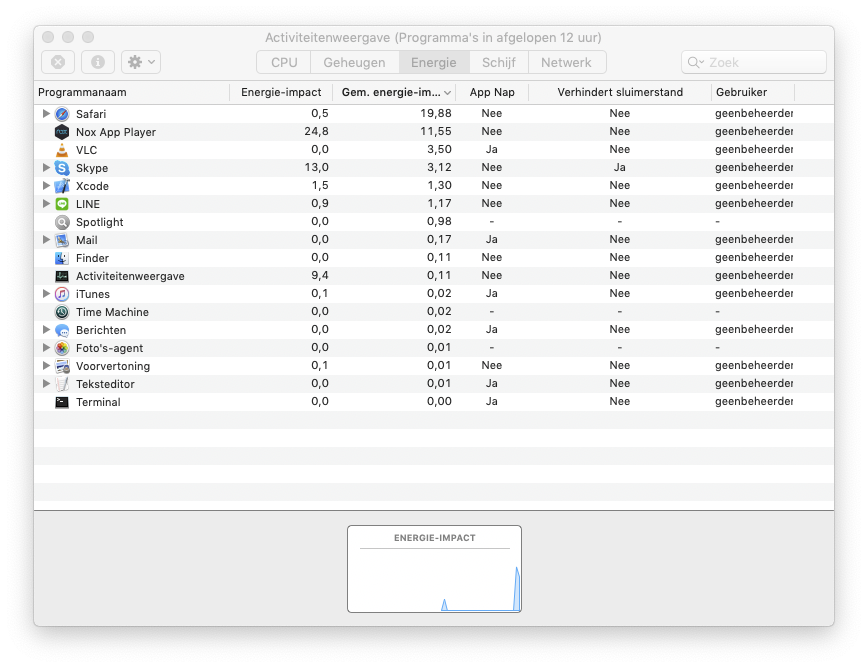The height and width of the screenshot is (668, 868).
Task: Click the iTunes music note icon
Action: tap(62, 294)
